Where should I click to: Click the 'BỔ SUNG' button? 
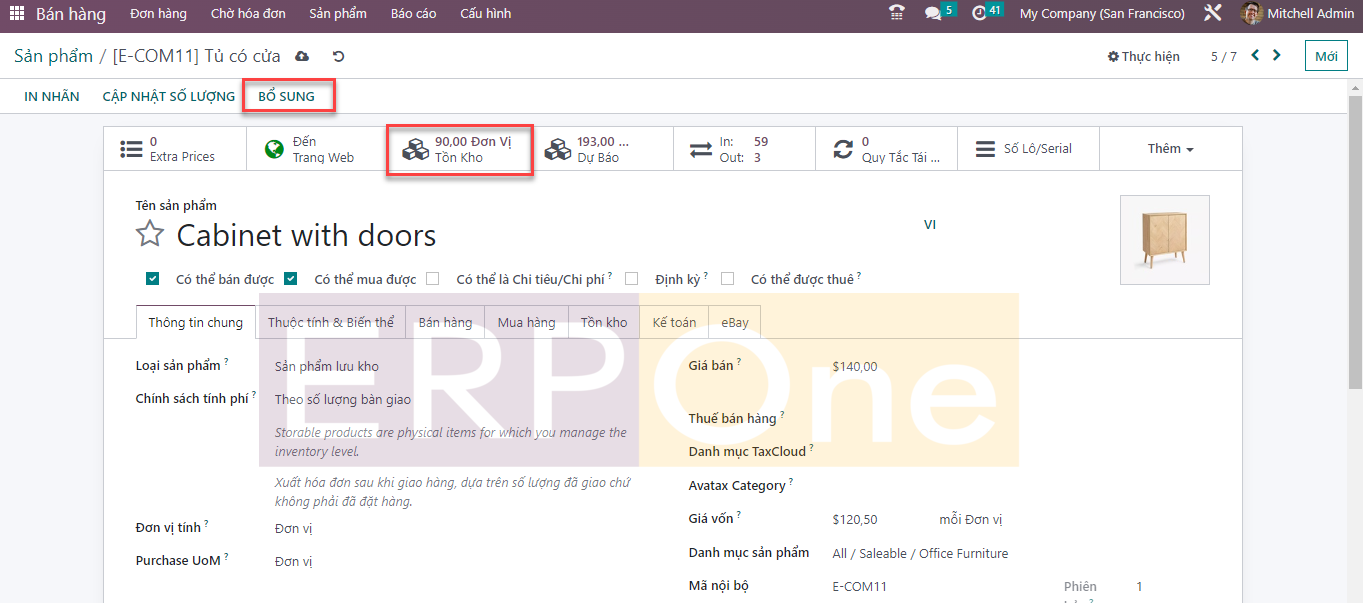point(286,97)
